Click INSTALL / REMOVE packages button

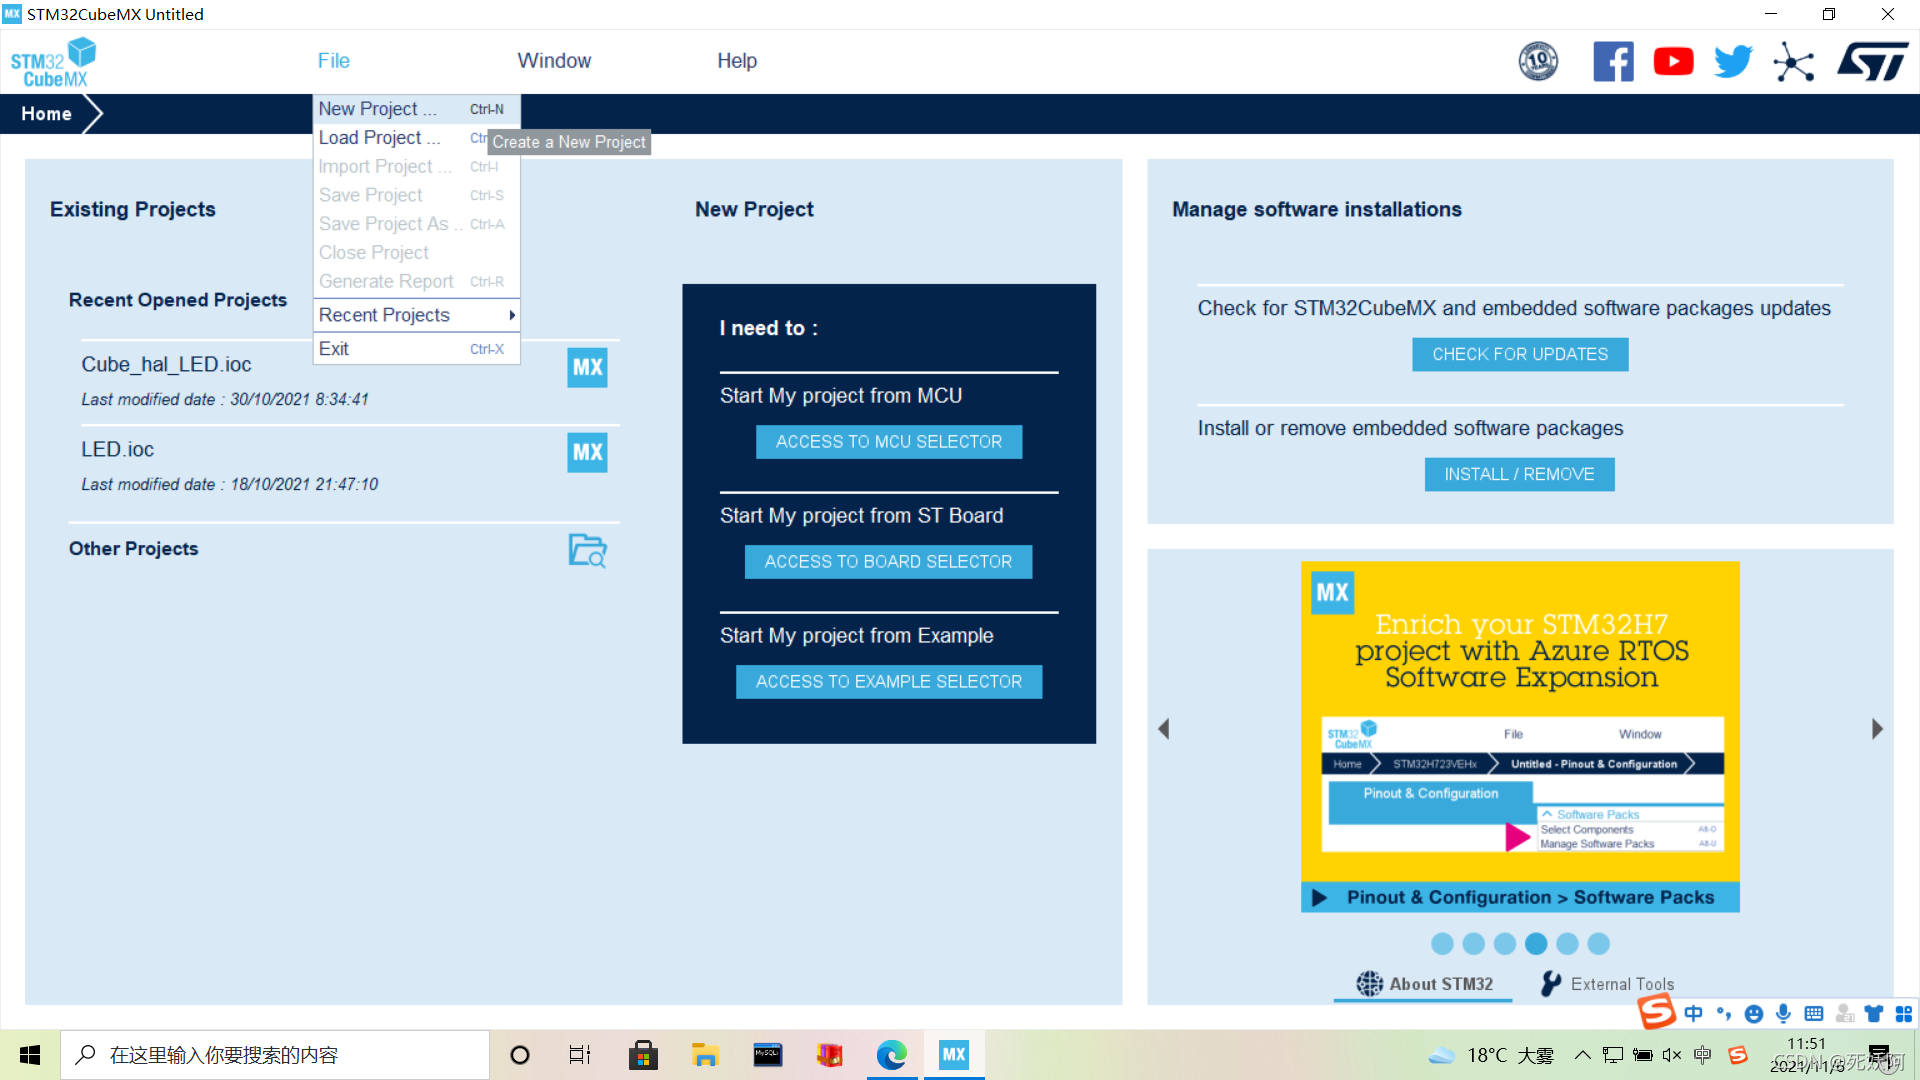click(1519, 473)
